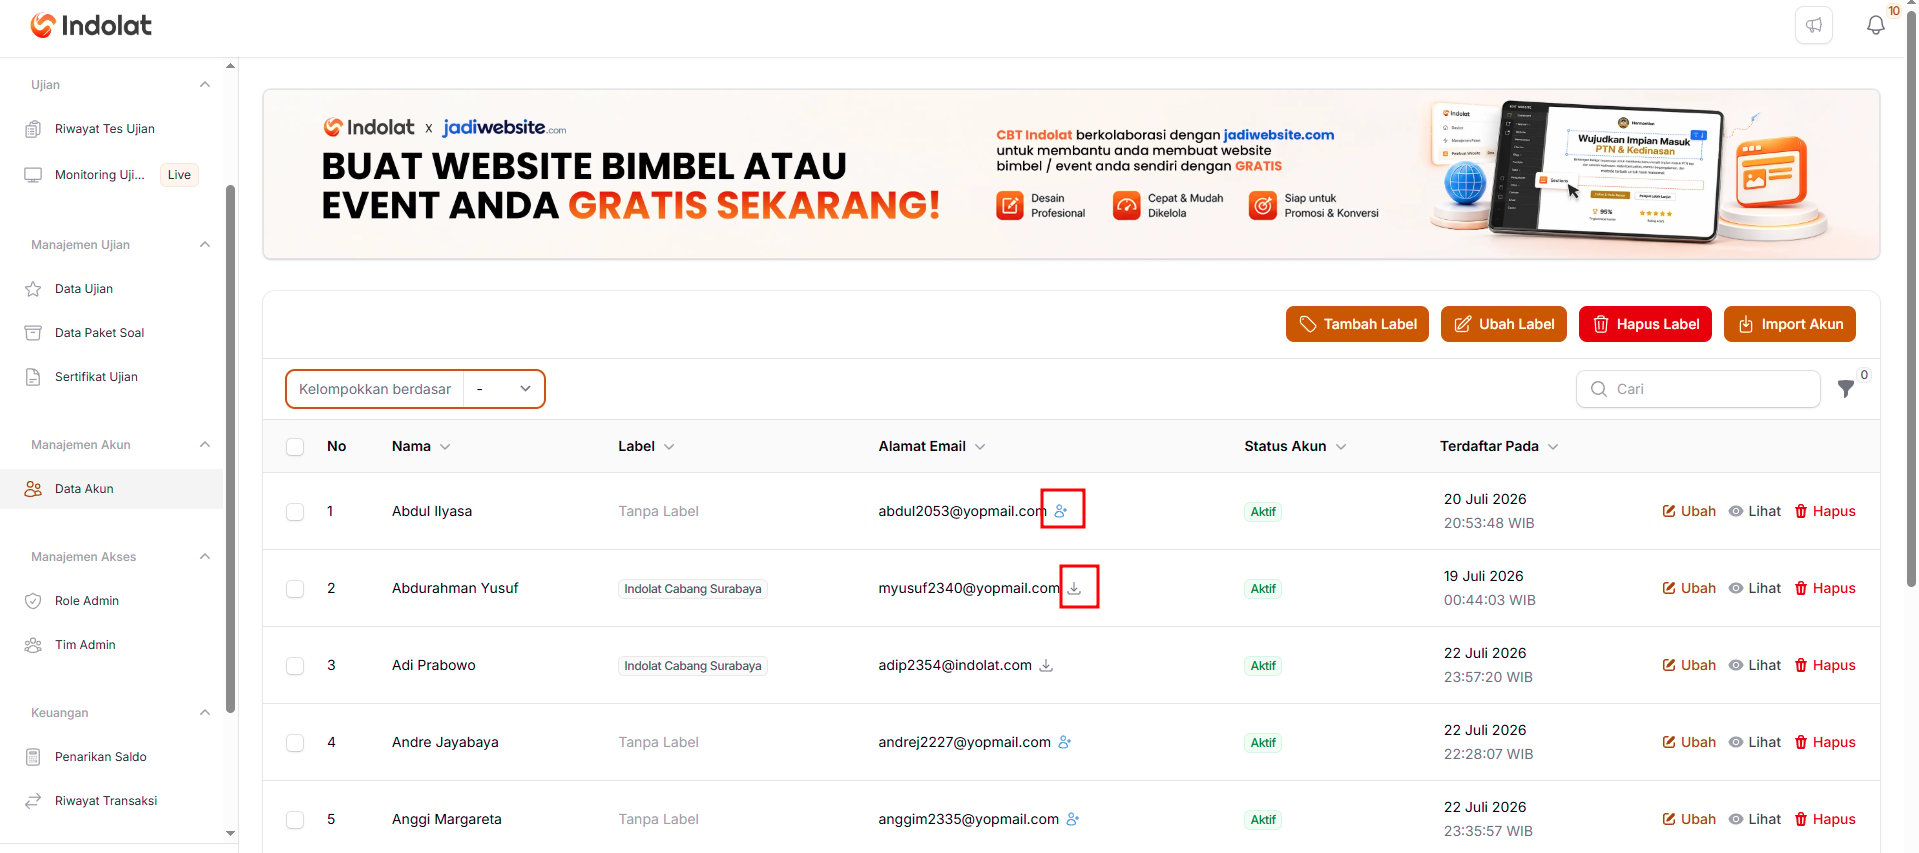Click the user icon beside andrej2227@yopmail.com

tap(1065, 742)
